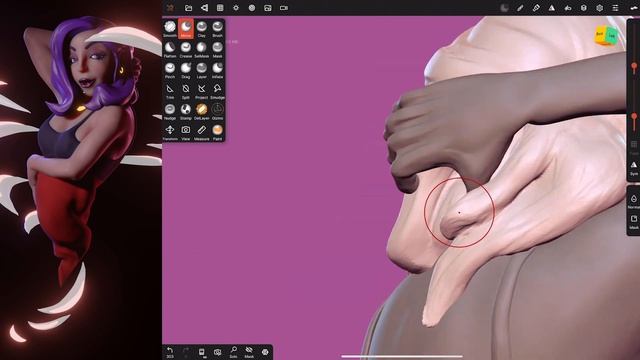Click the Redo arrow button
The height and width of the screenshot is (360, 640).
pyautogui.click(x=186, y=351)
